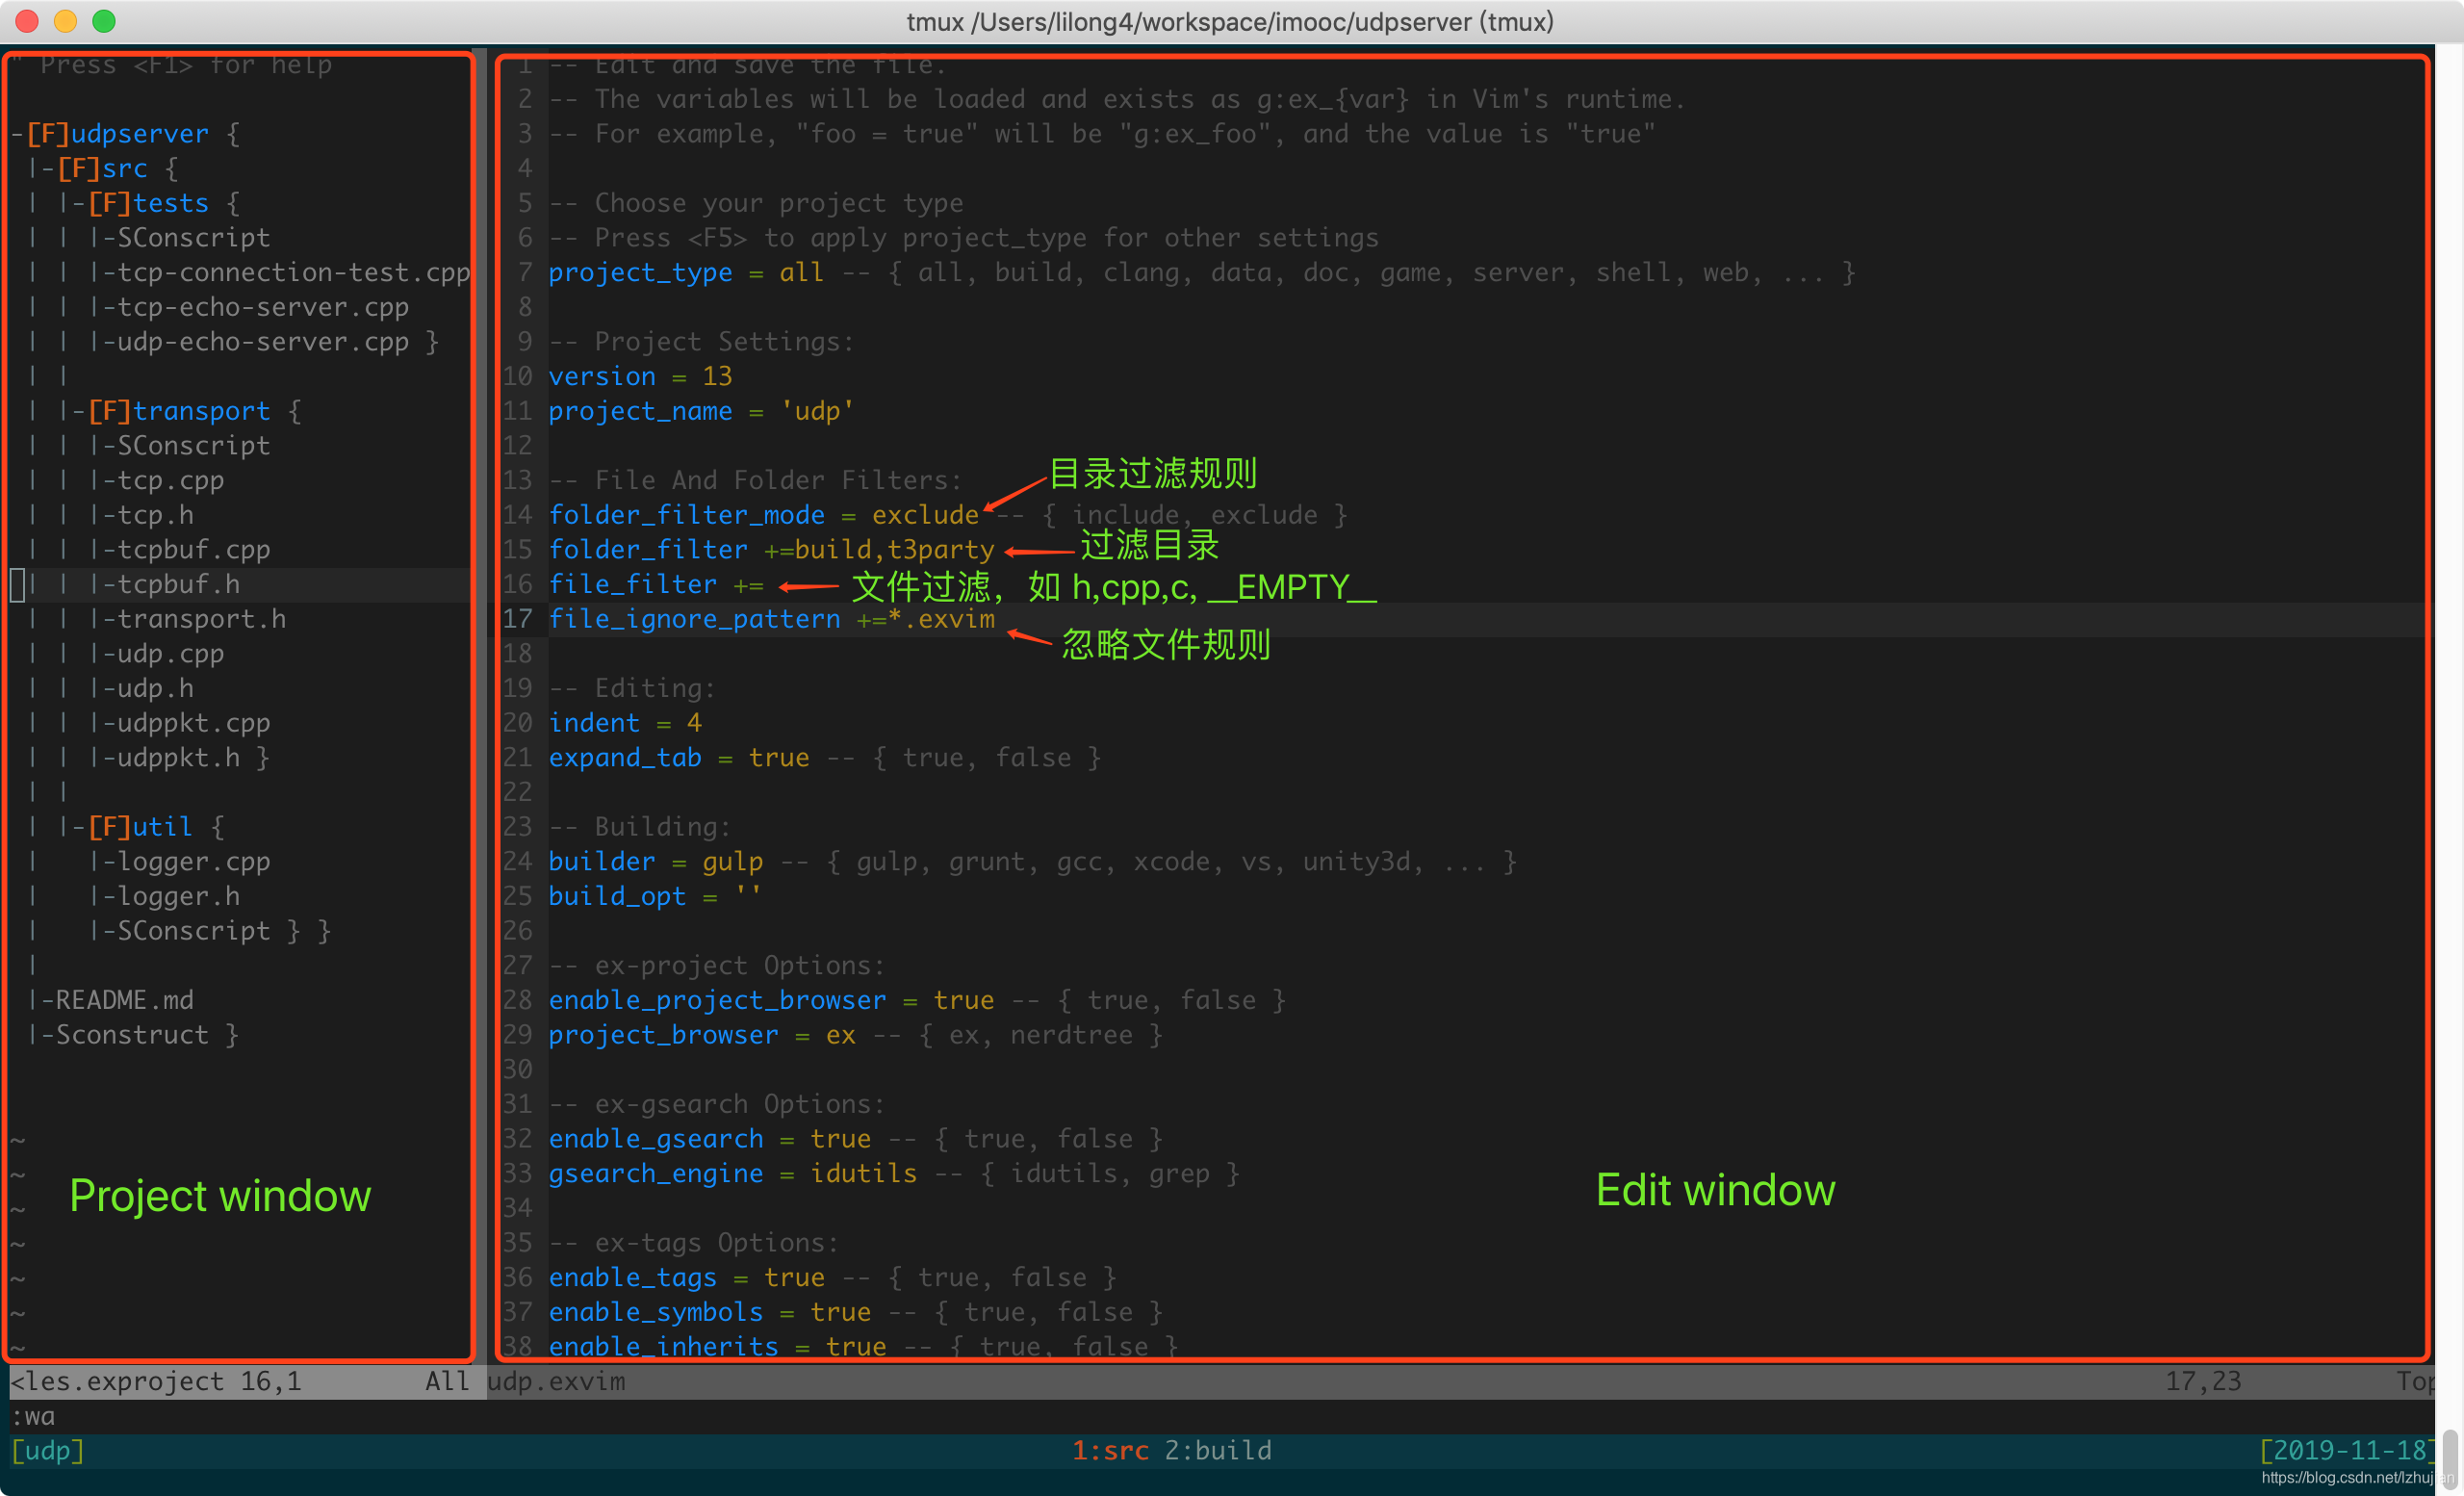Open tcp-echo-server.cpp in the project tree
Image resolution: width=2464 pixels, height=1496 pixels.
coord(262,307)
